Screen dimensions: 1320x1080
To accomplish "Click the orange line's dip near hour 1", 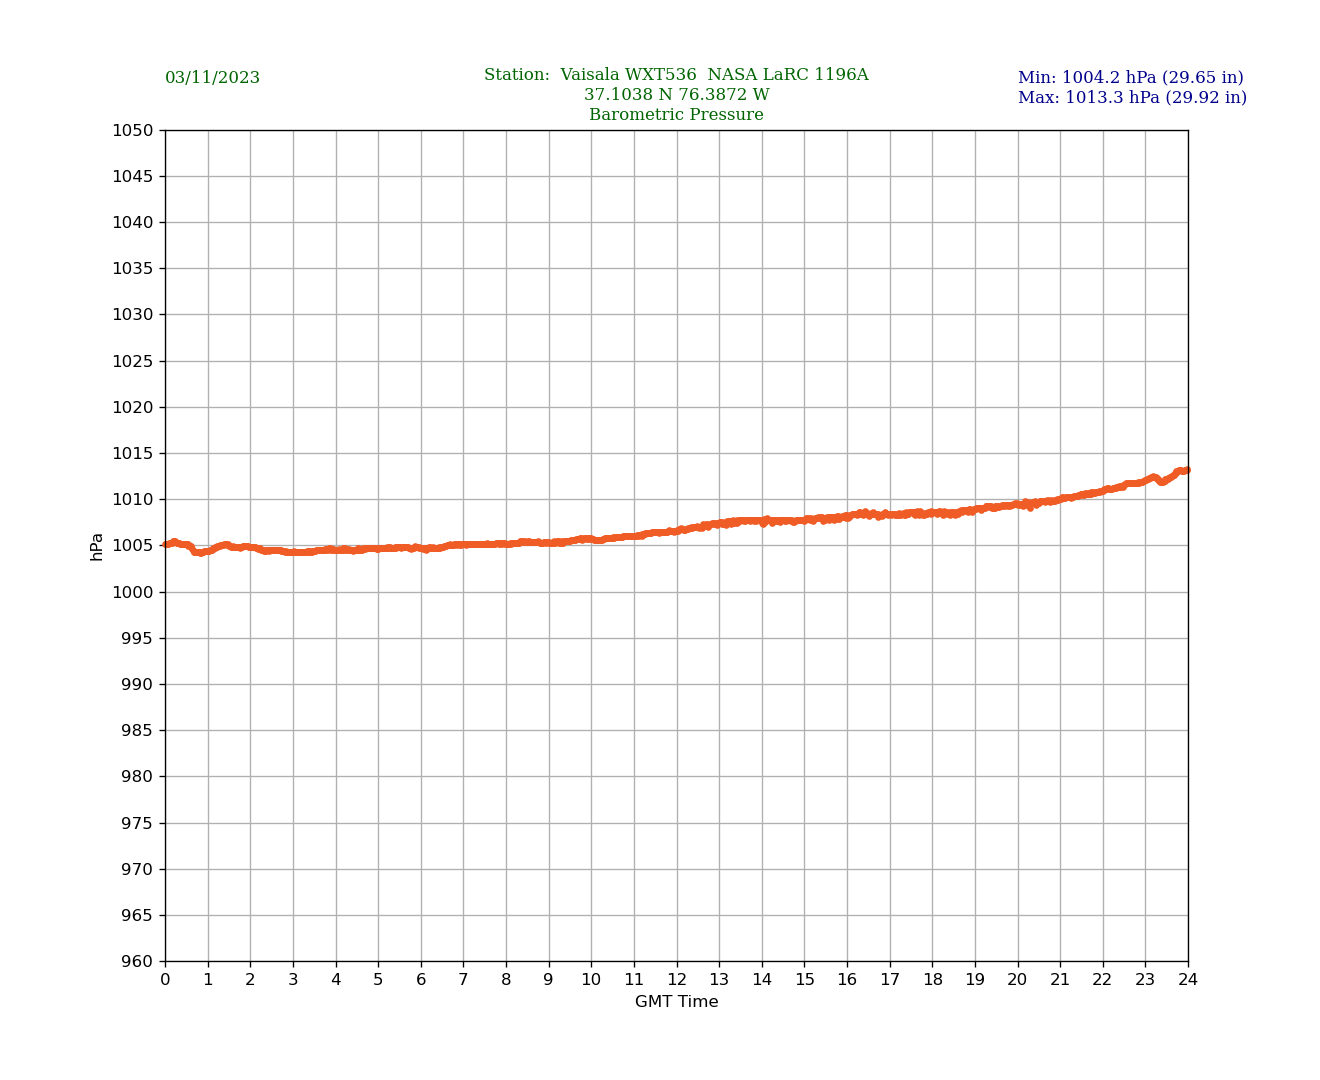I will click(200, 552).
